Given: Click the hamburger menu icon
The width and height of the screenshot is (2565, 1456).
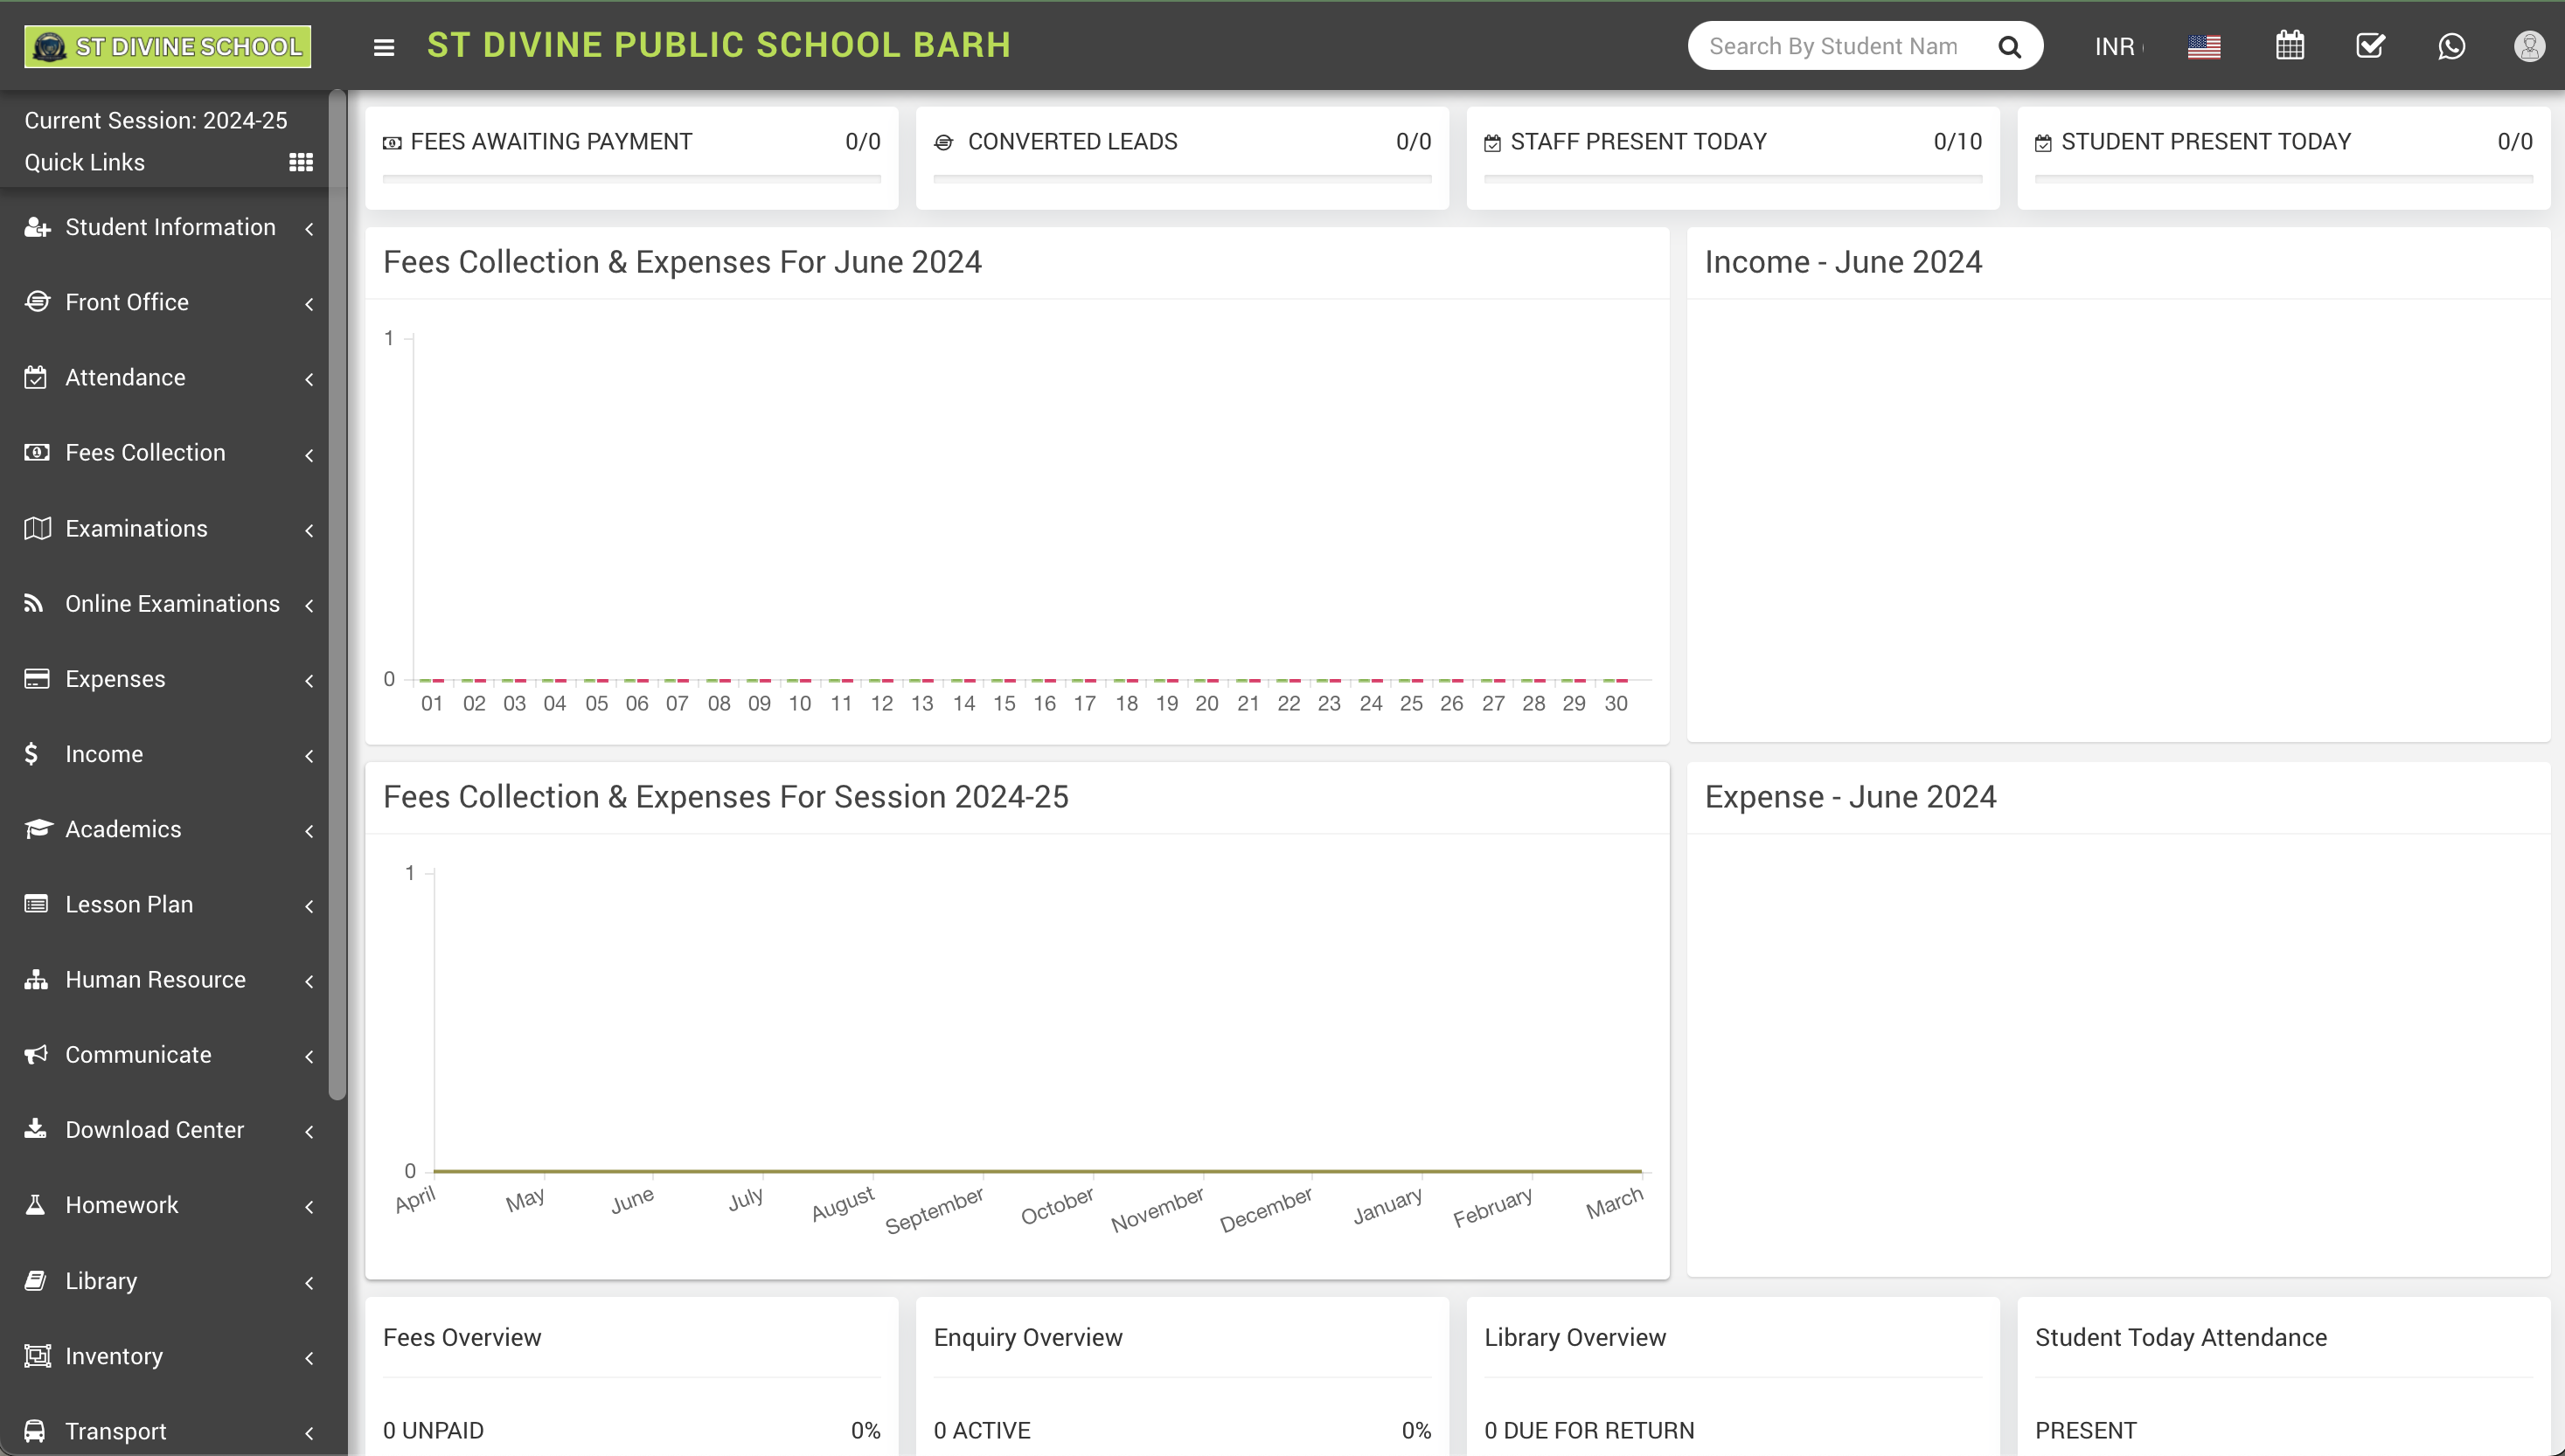Looking at the screenshot, I should coord(383,46).
